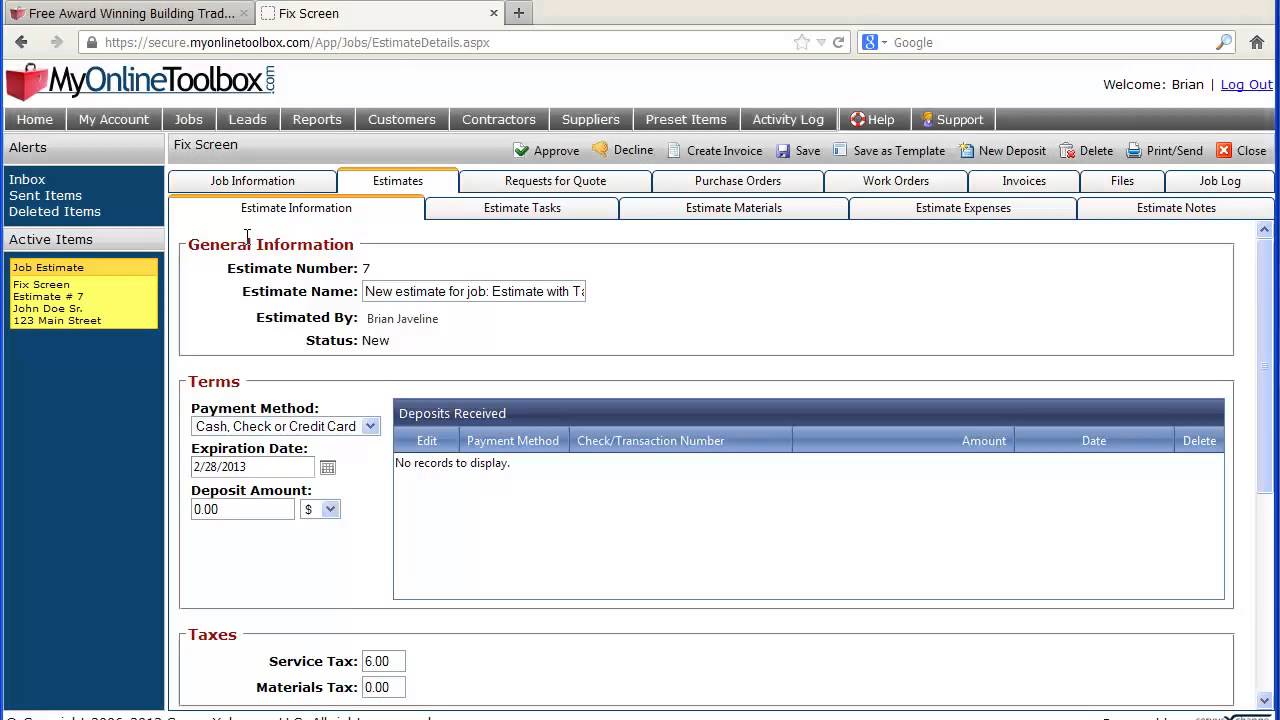1280x720 pixels.
Task: Open the Customers menu
Action: point(402,119)
